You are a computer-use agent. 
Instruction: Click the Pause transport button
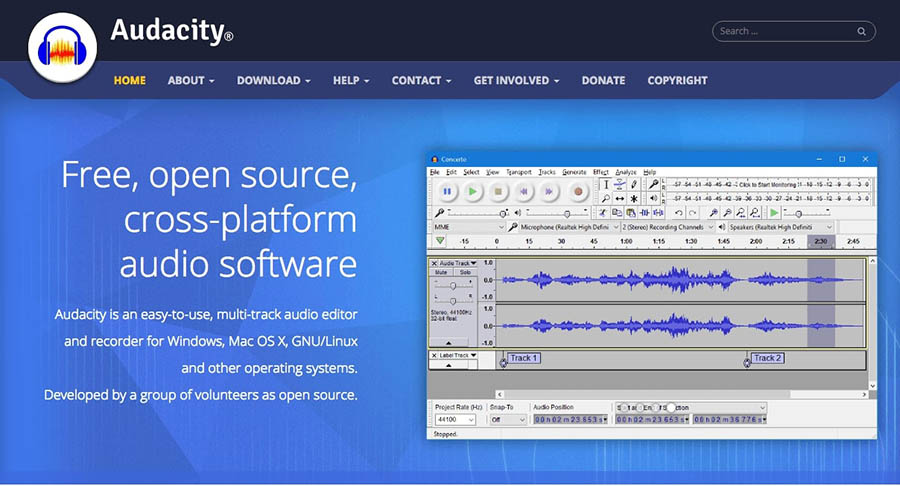pos(447,192)
